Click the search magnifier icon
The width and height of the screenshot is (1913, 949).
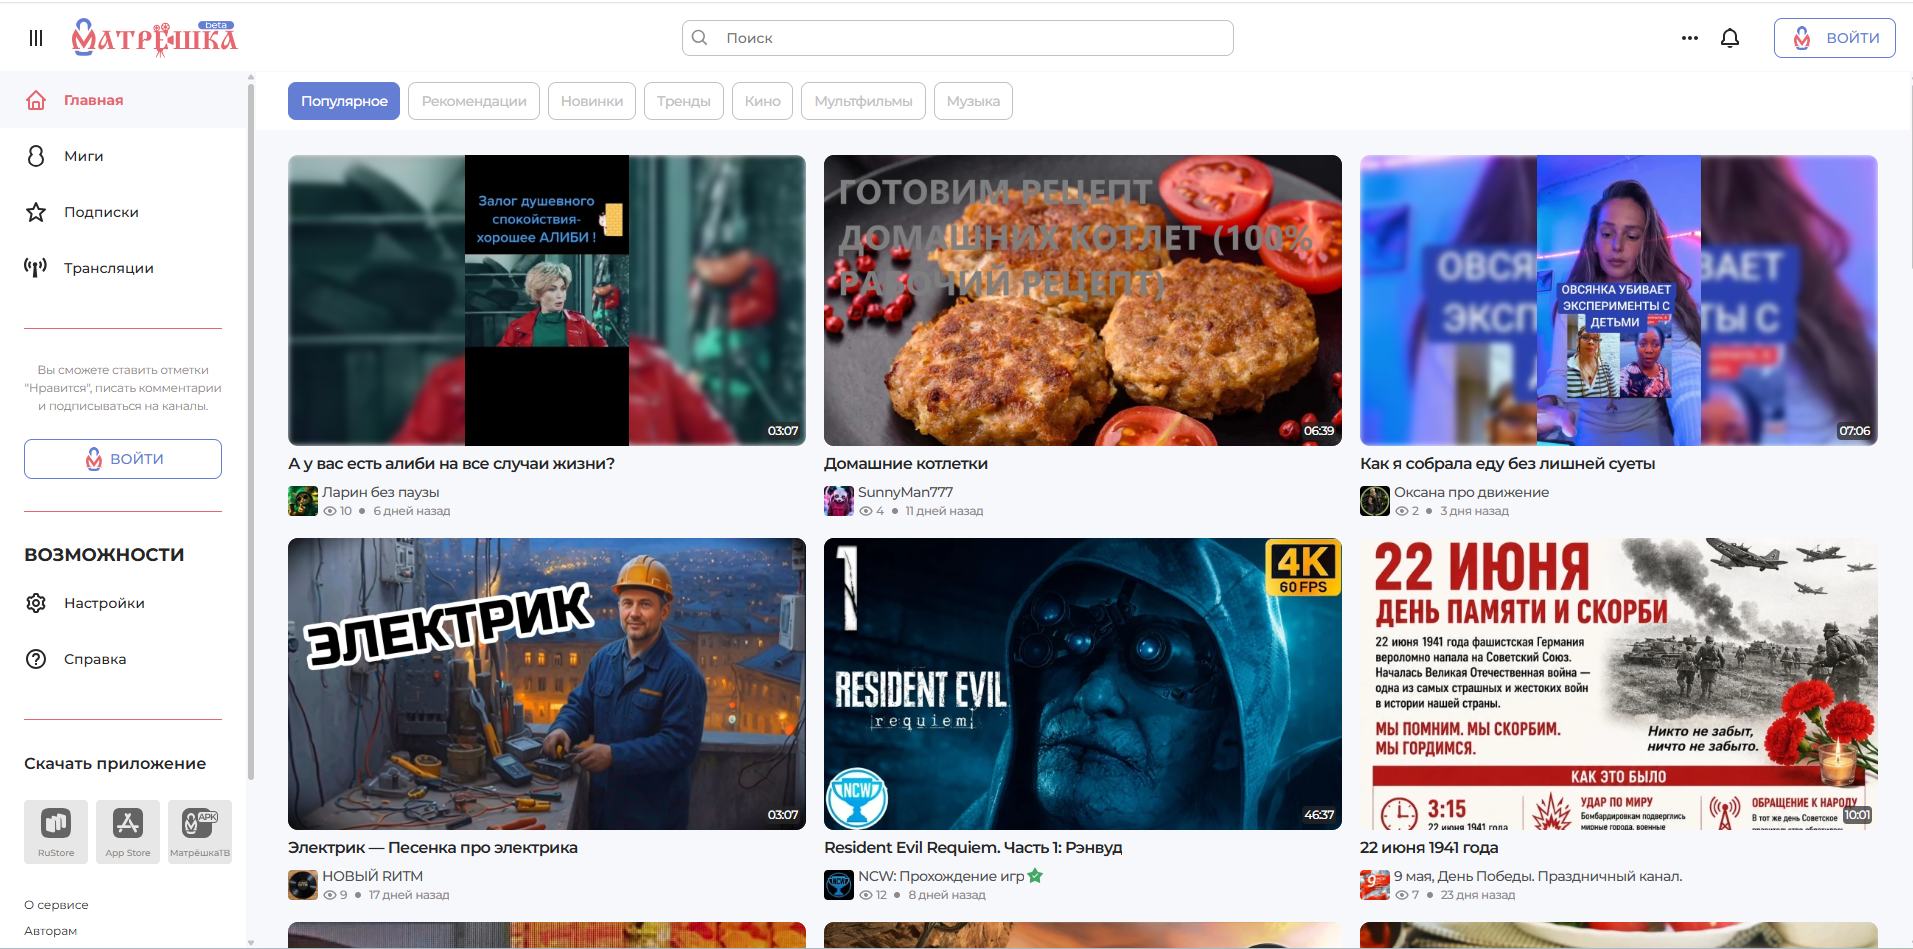pos(700,38)
